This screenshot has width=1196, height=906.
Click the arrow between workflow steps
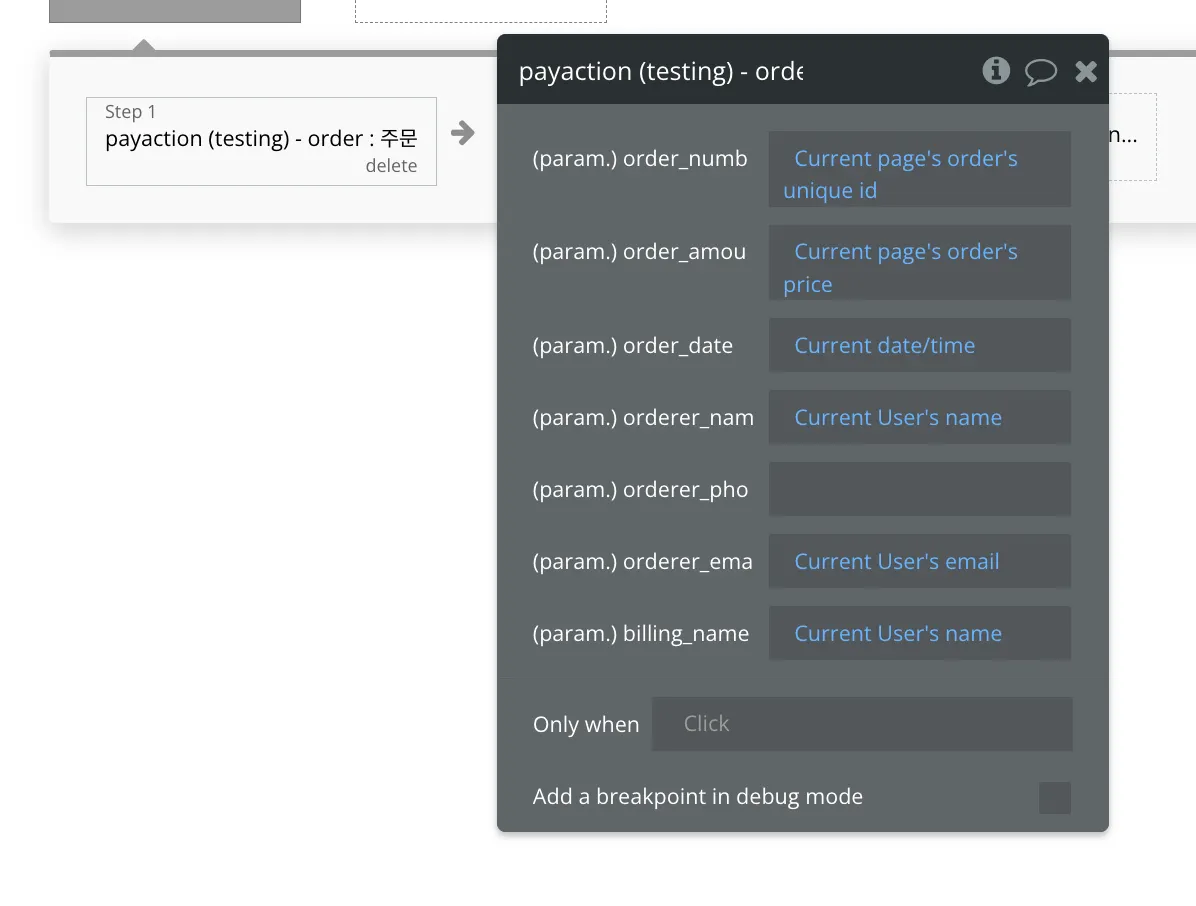point(462,132)
